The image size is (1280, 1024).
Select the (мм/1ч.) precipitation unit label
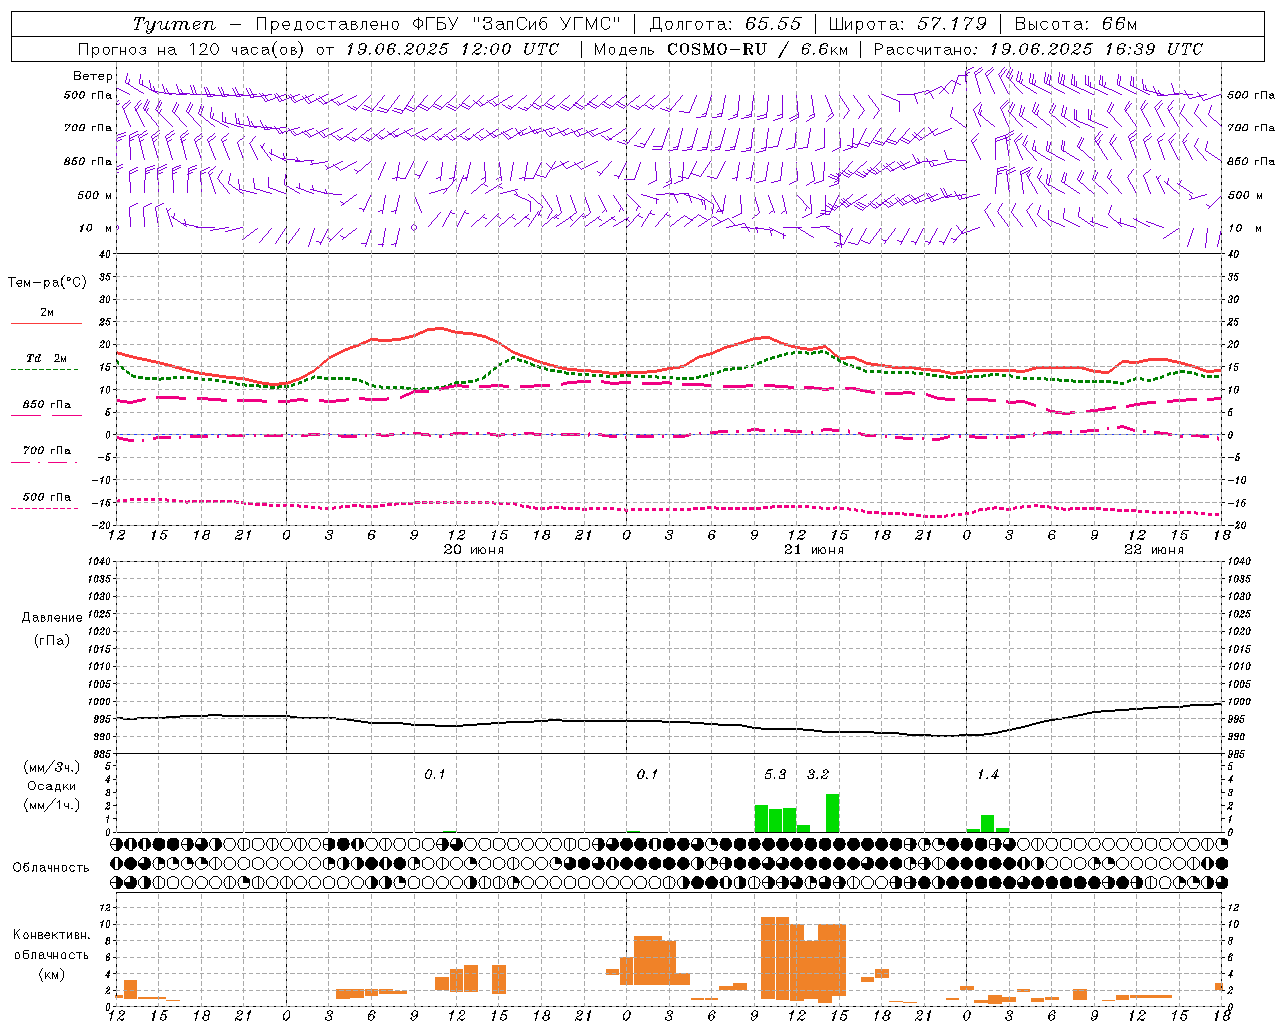pyautogui.click(x=50, y=805)
